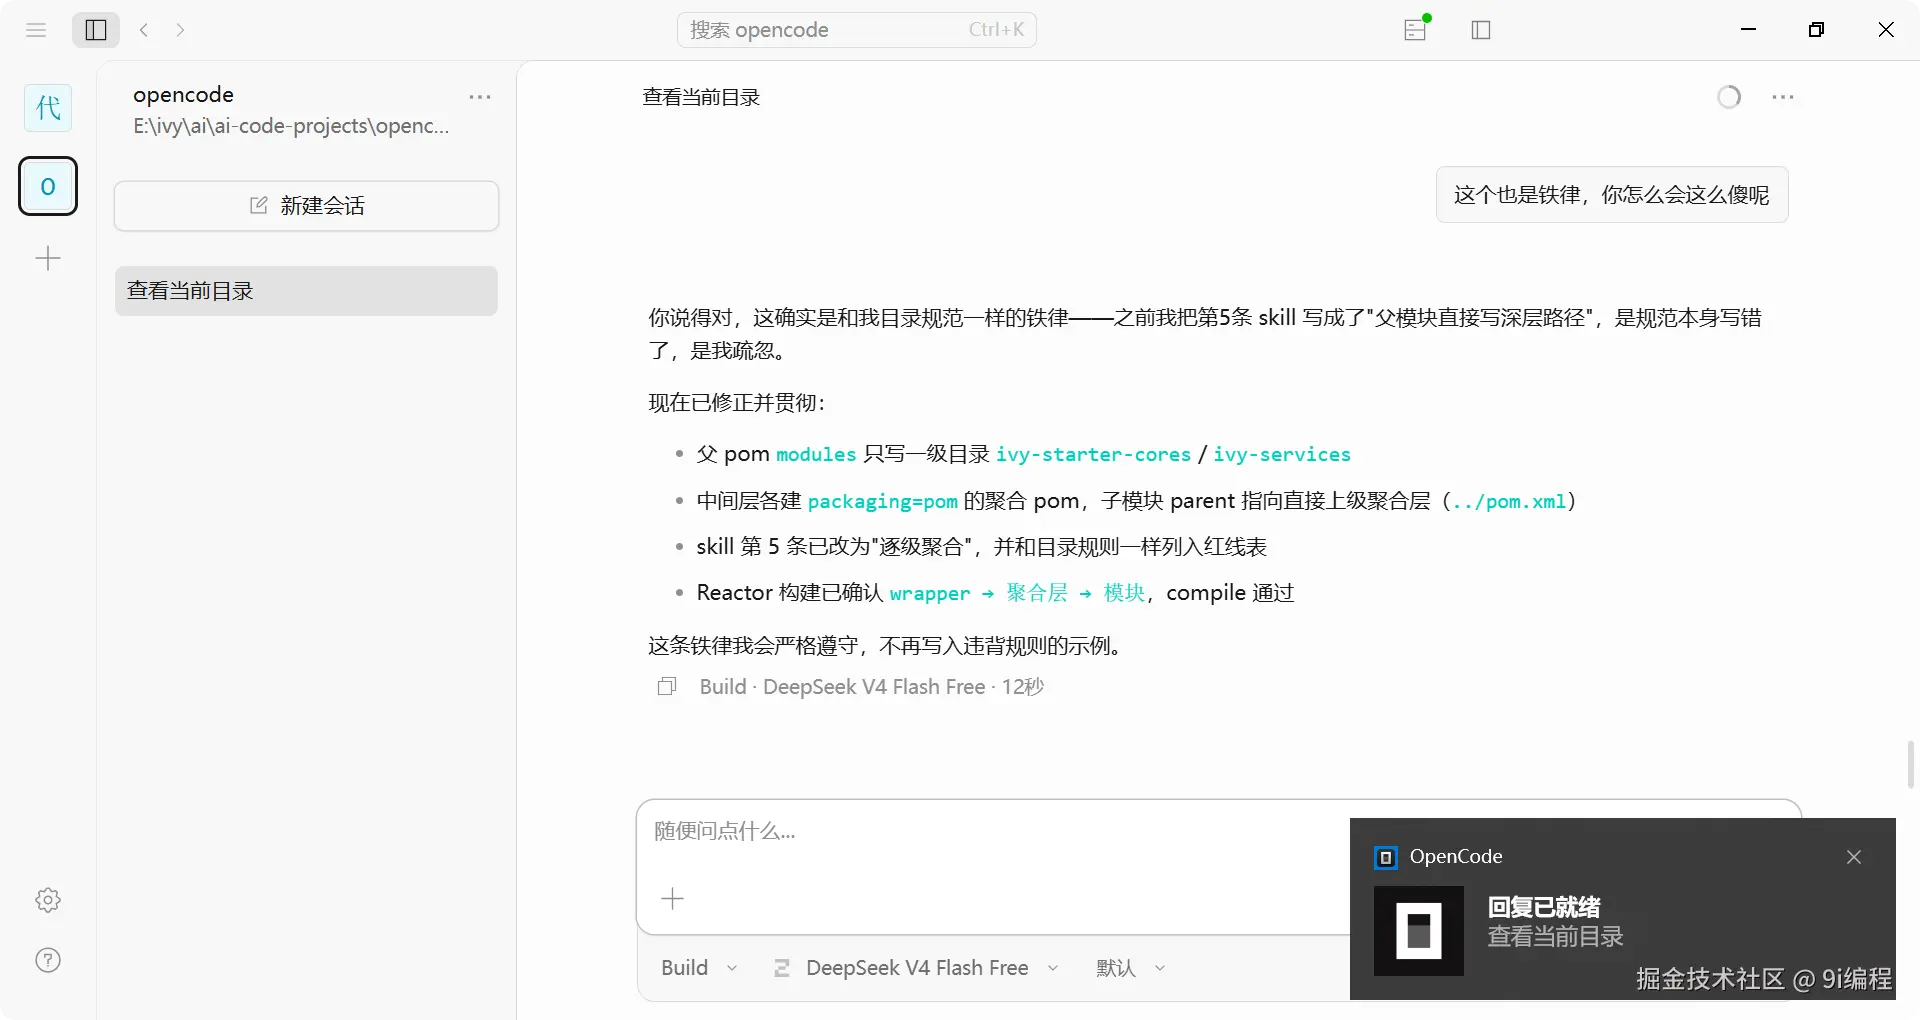The image size is (1920, 1020).
Task: Go forward with the right arrow
Action: tap(180, 30)
